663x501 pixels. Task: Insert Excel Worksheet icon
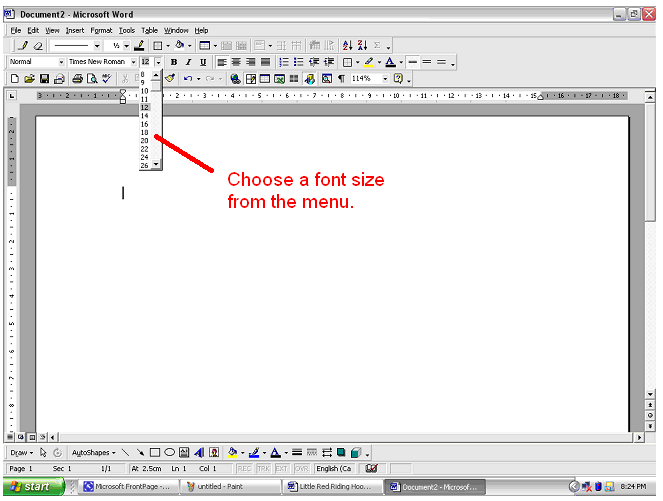click(279, 79)
